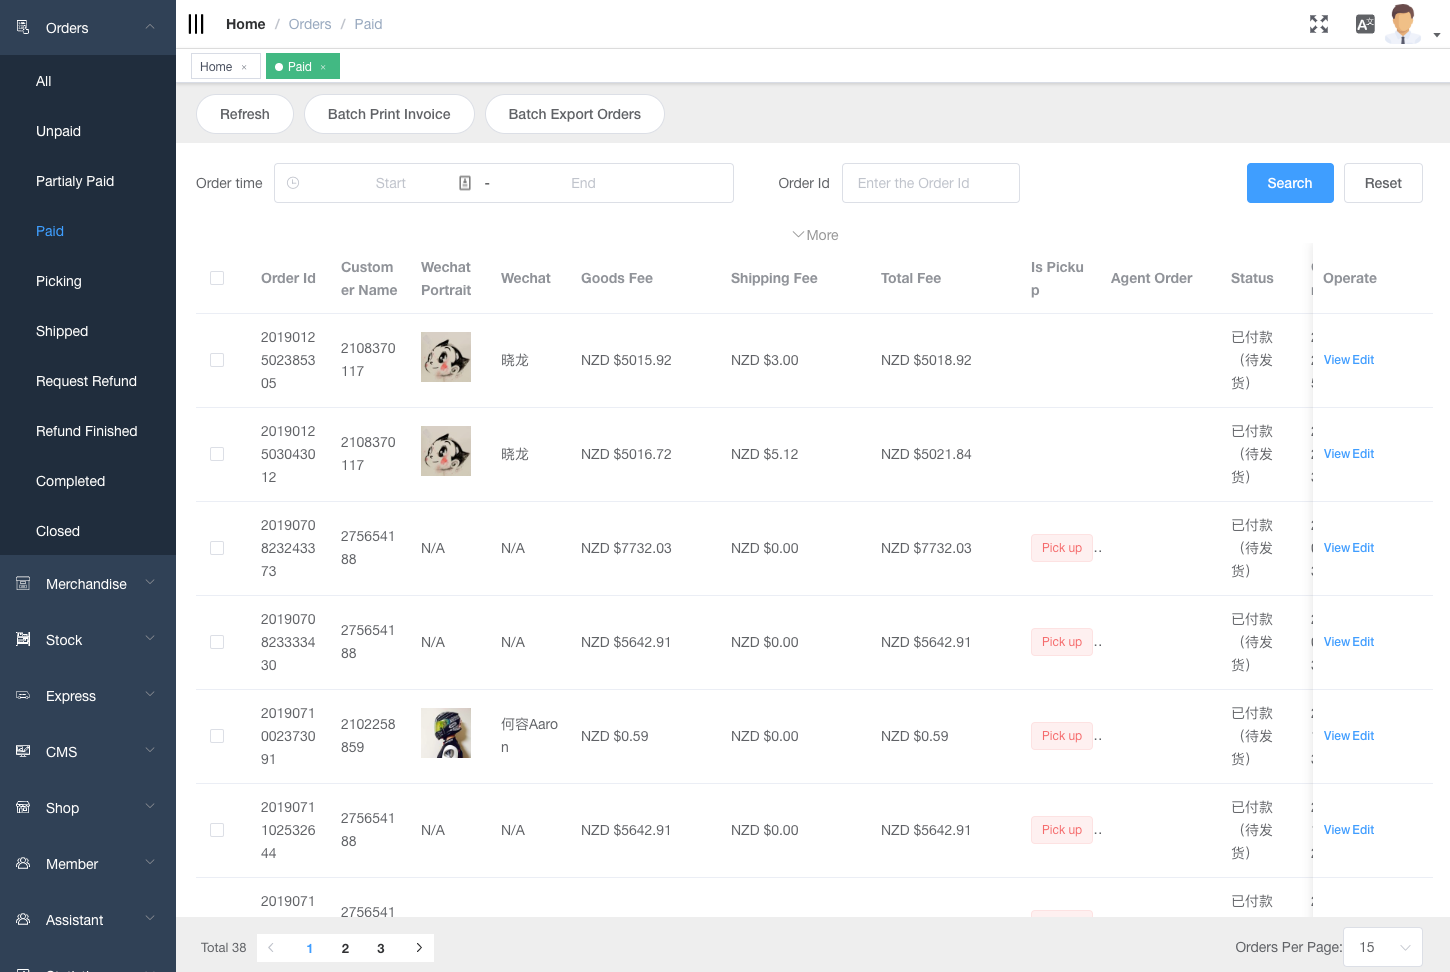Expand the More filters section
The height and width of the screenshot is (972, 1450).
coord(815,234)
